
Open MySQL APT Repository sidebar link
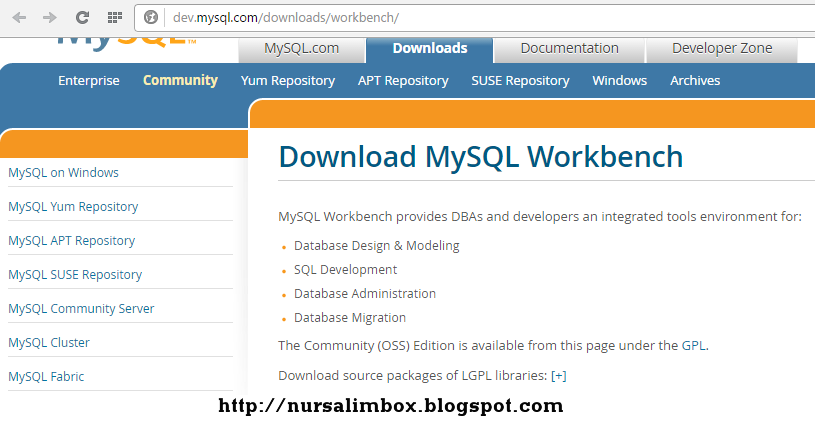click(72, 241)
